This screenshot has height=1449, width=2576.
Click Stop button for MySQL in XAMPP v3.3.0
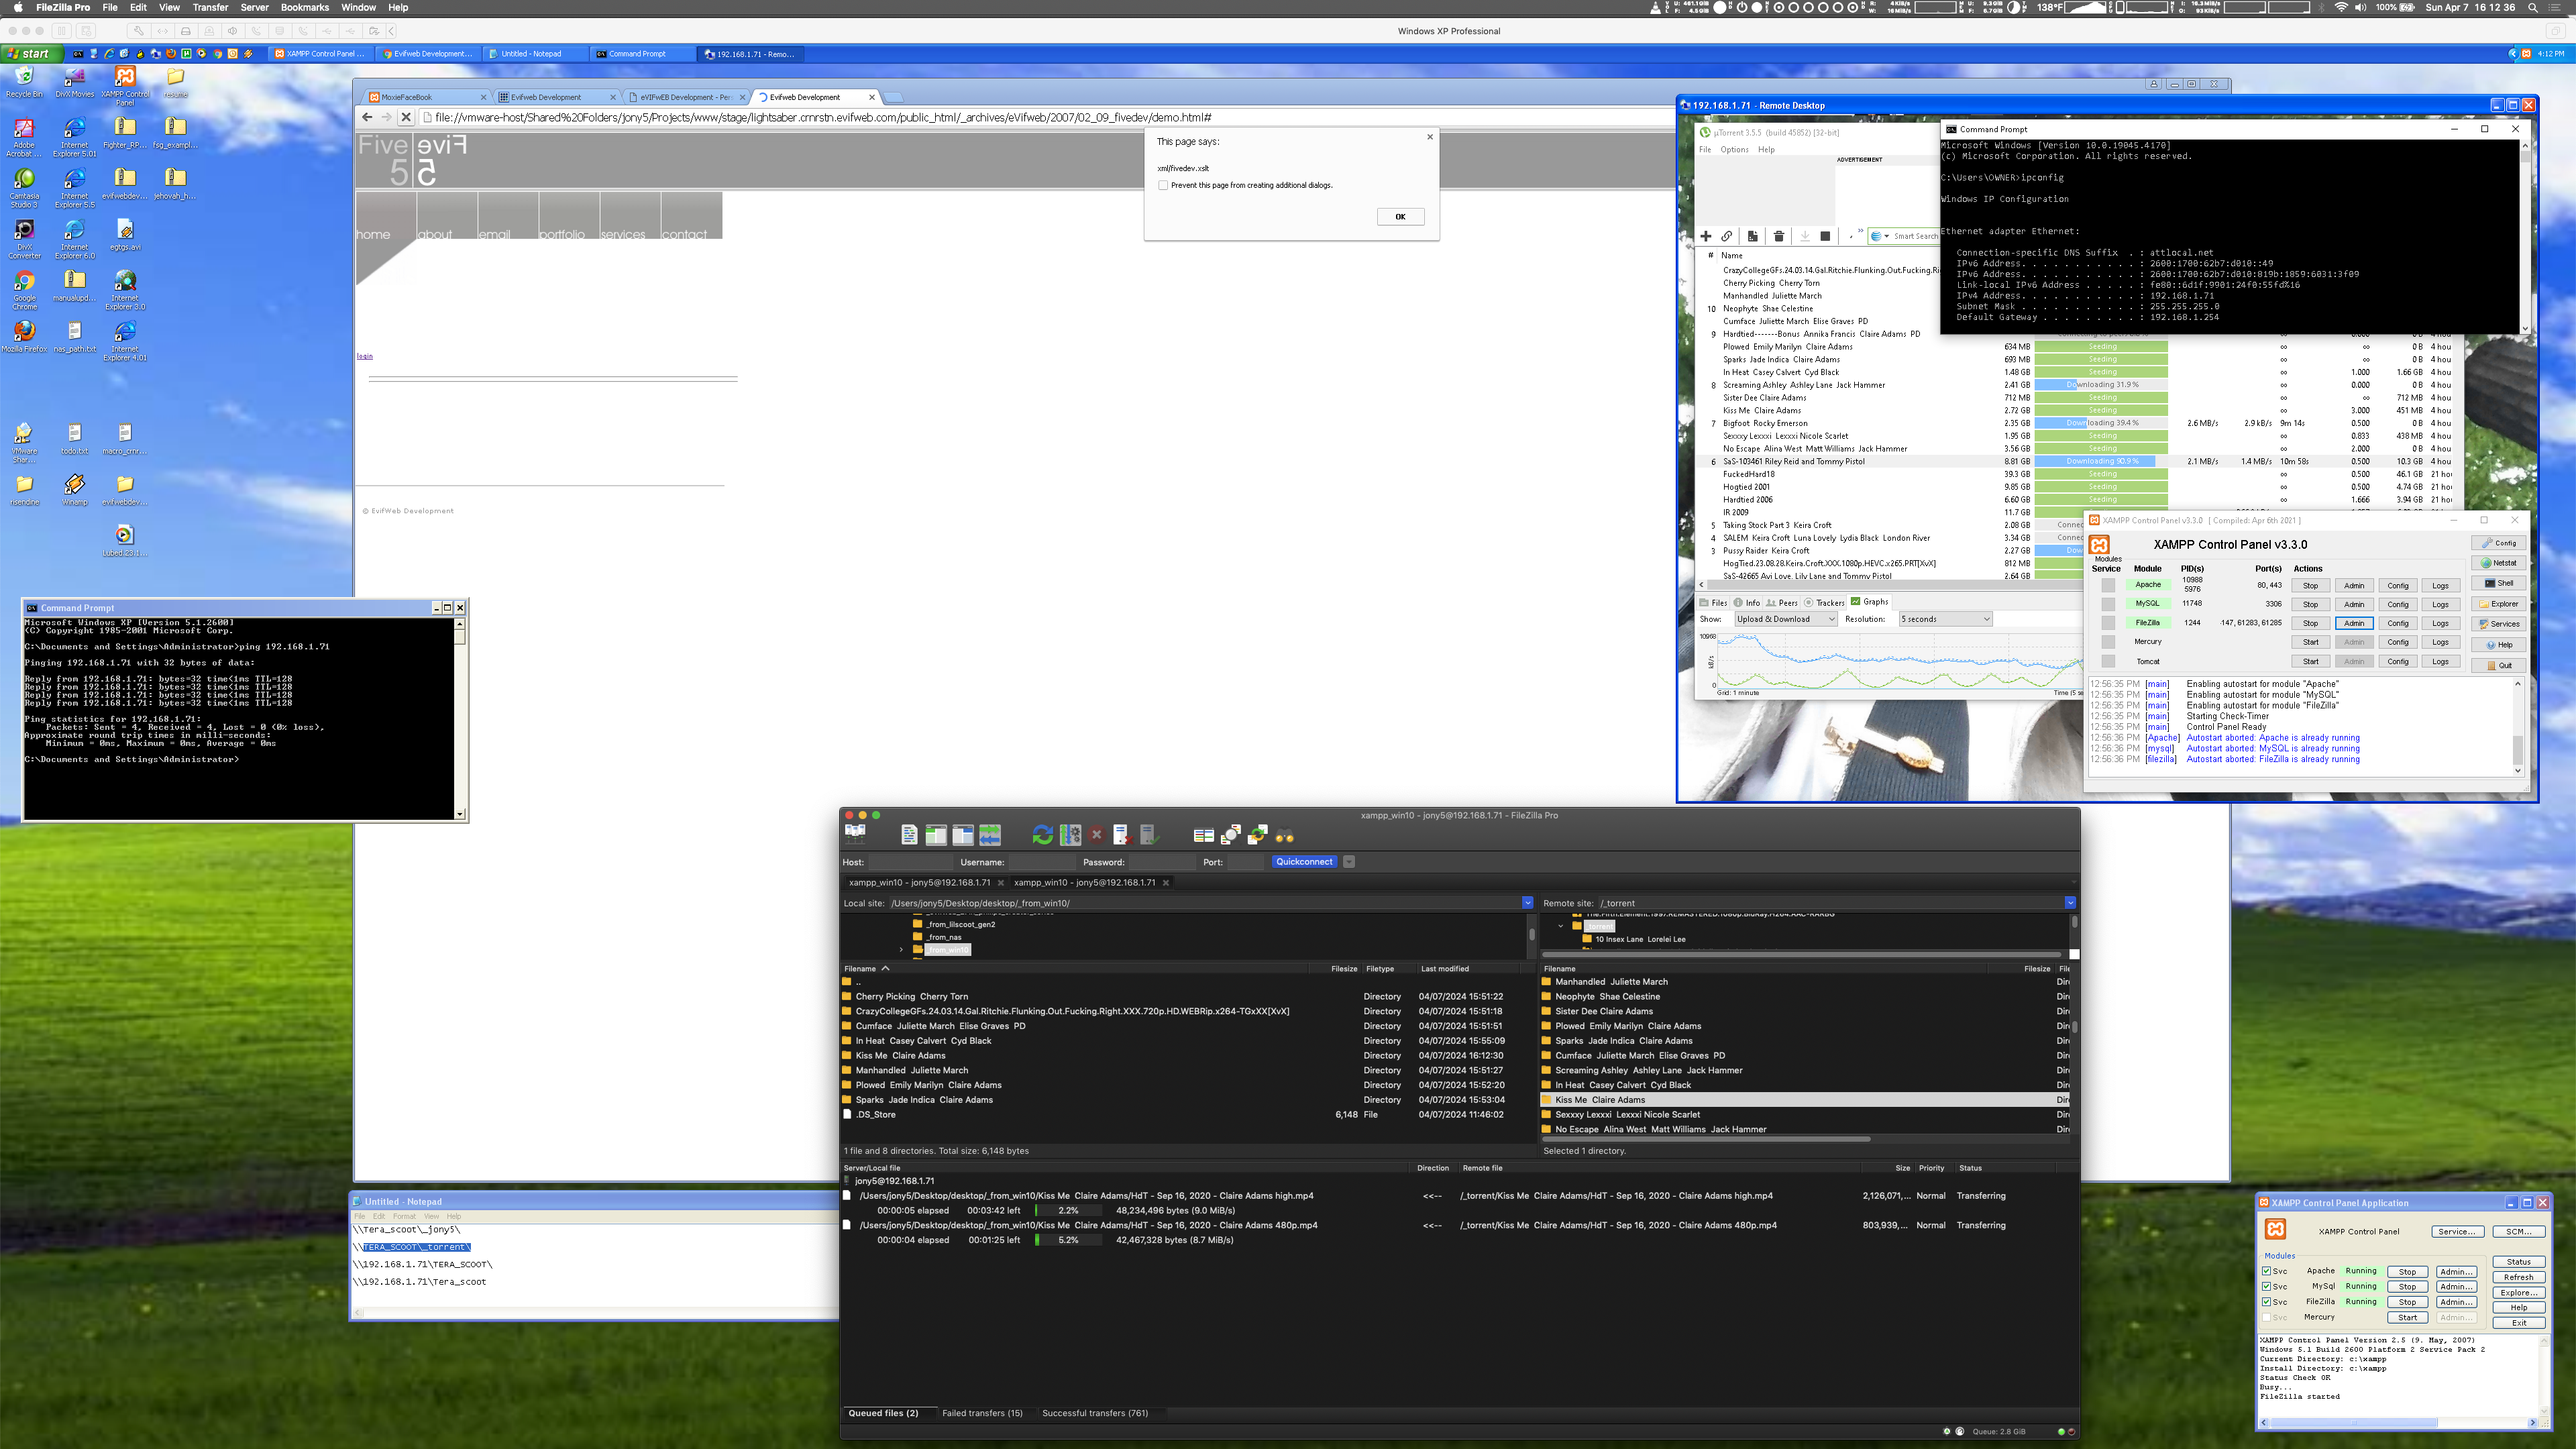[x=2310, y=604]
